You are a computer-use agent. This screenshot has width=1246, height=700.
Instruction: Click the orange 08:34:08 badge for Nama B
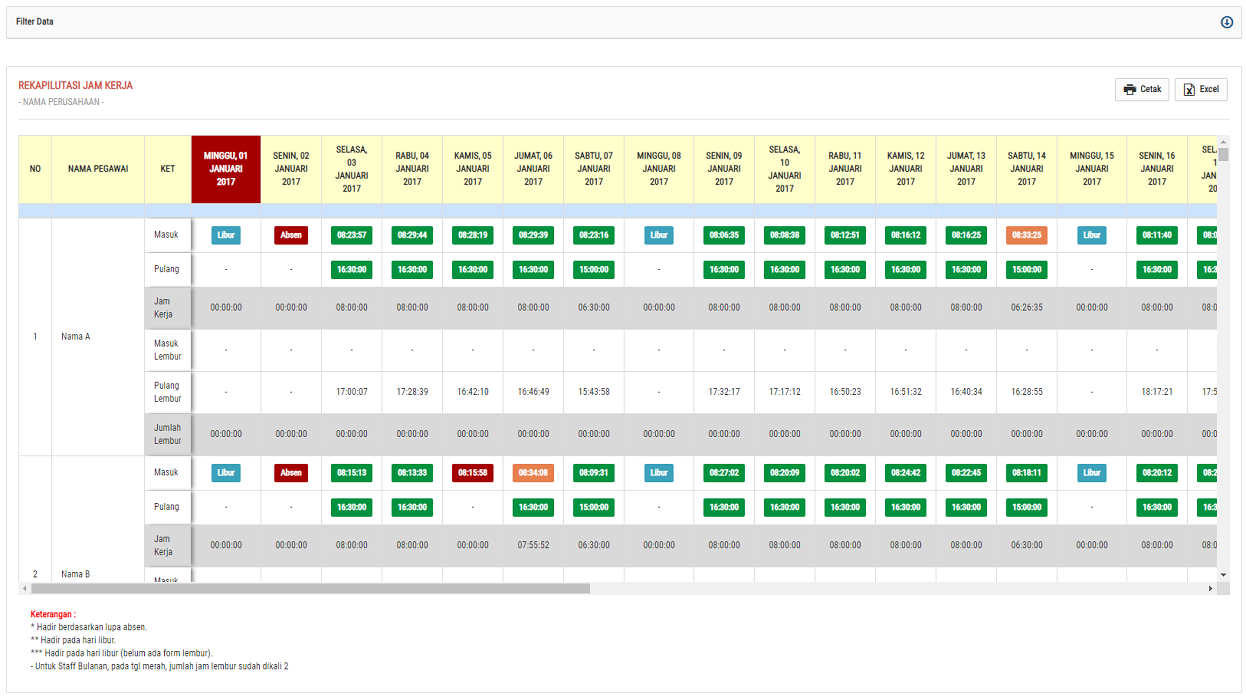533,473
